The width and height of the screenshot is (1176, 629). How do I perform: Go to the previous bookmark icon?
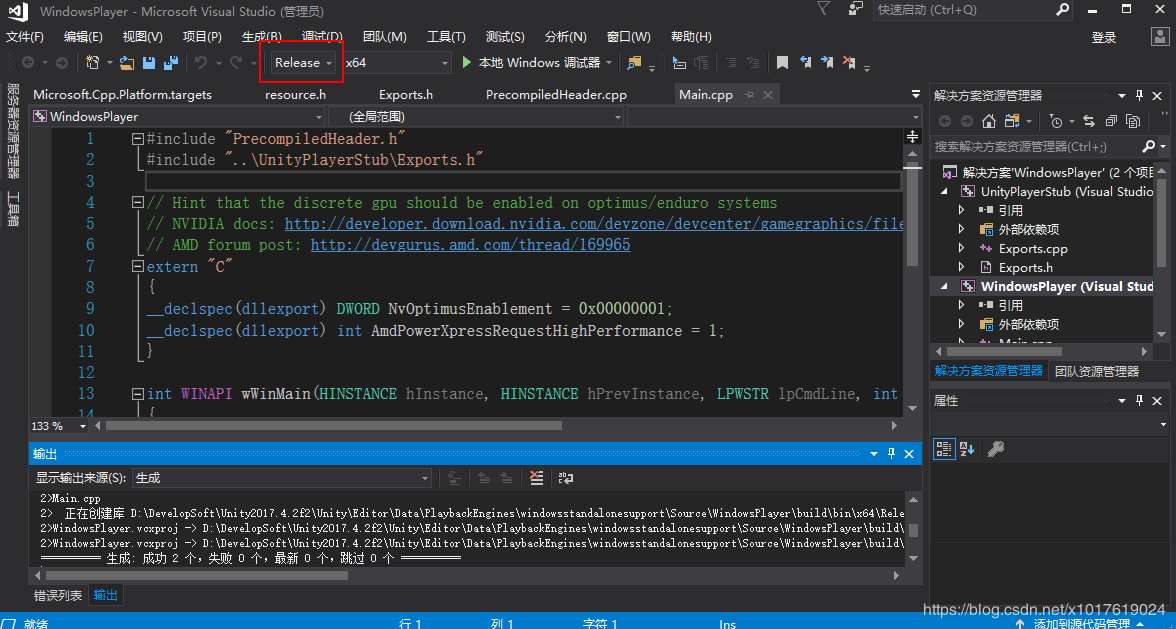pos(806,62)
